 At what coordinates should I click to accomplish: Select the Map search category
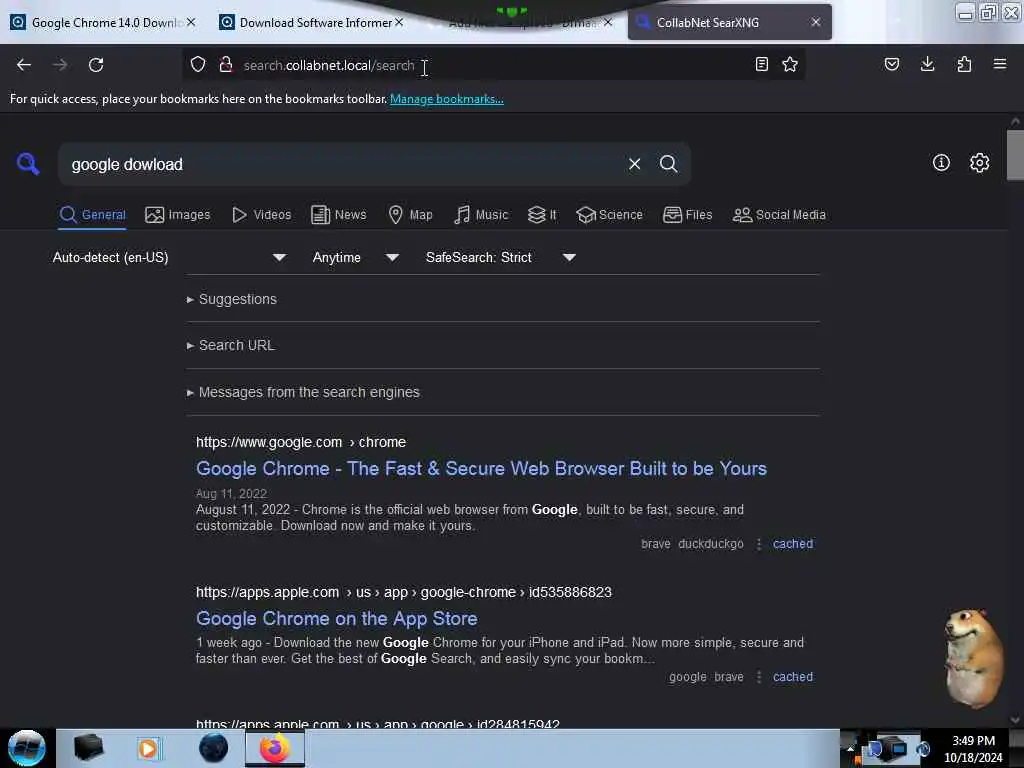coord(410,215)
